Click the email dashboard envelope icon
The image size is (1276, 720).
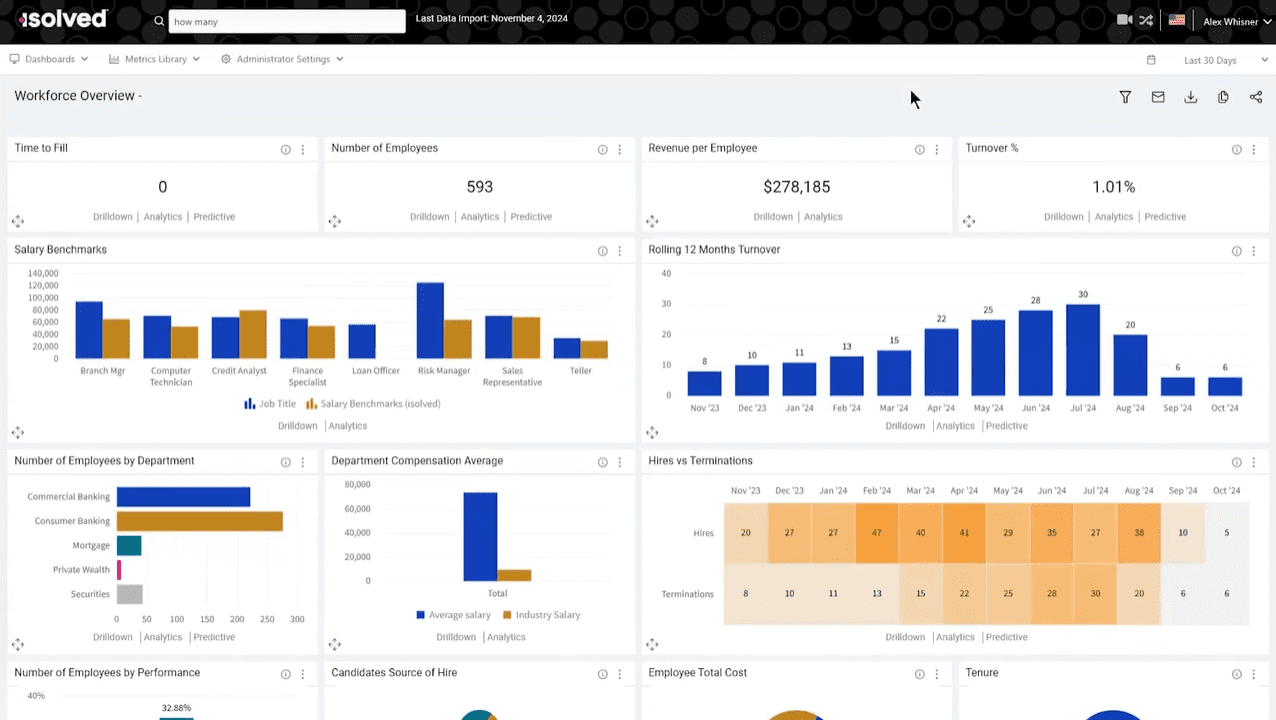(1158, 97)
